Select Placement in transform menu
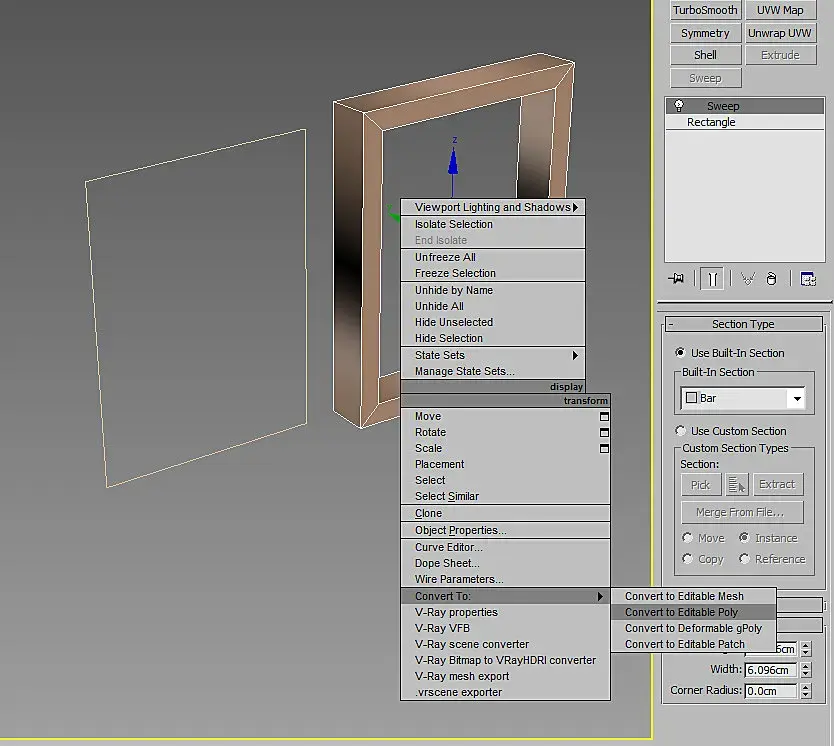834x746 pixels. click(x=505, y=464)
